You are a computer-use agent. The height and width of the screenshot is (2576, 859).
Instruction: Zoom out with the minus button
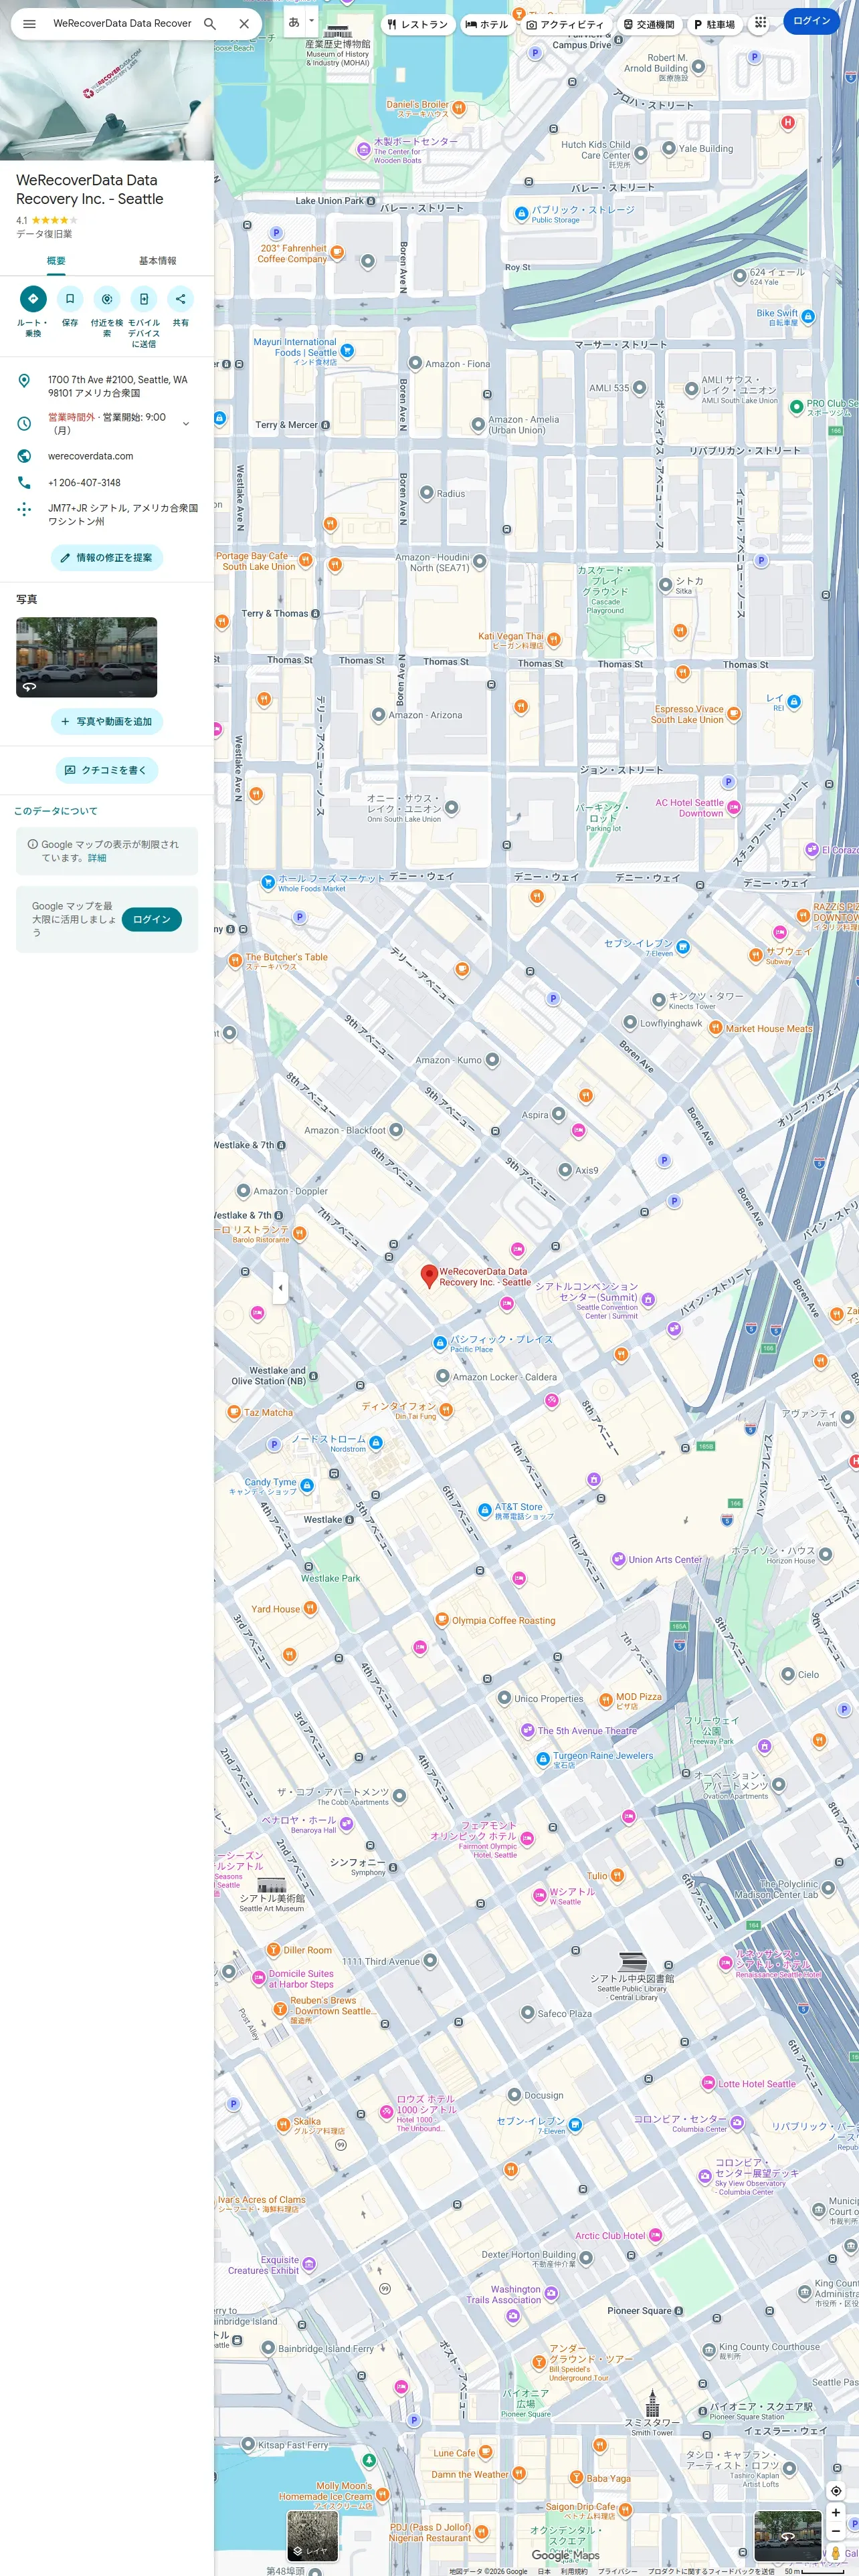836,2531
